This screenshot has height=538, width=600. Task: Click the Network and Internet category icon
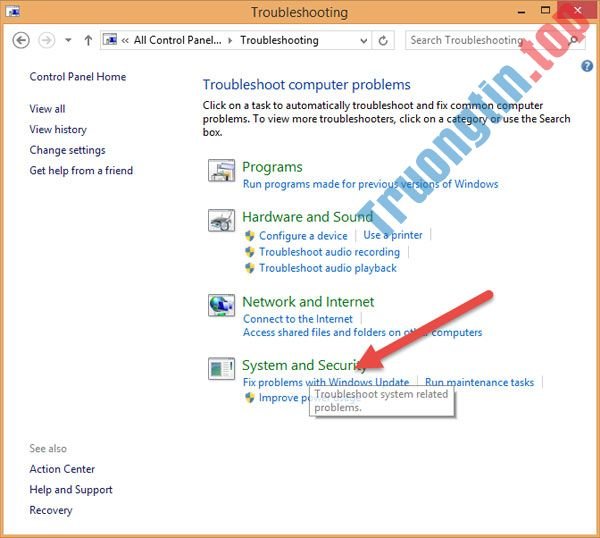(x=221, y=305)
